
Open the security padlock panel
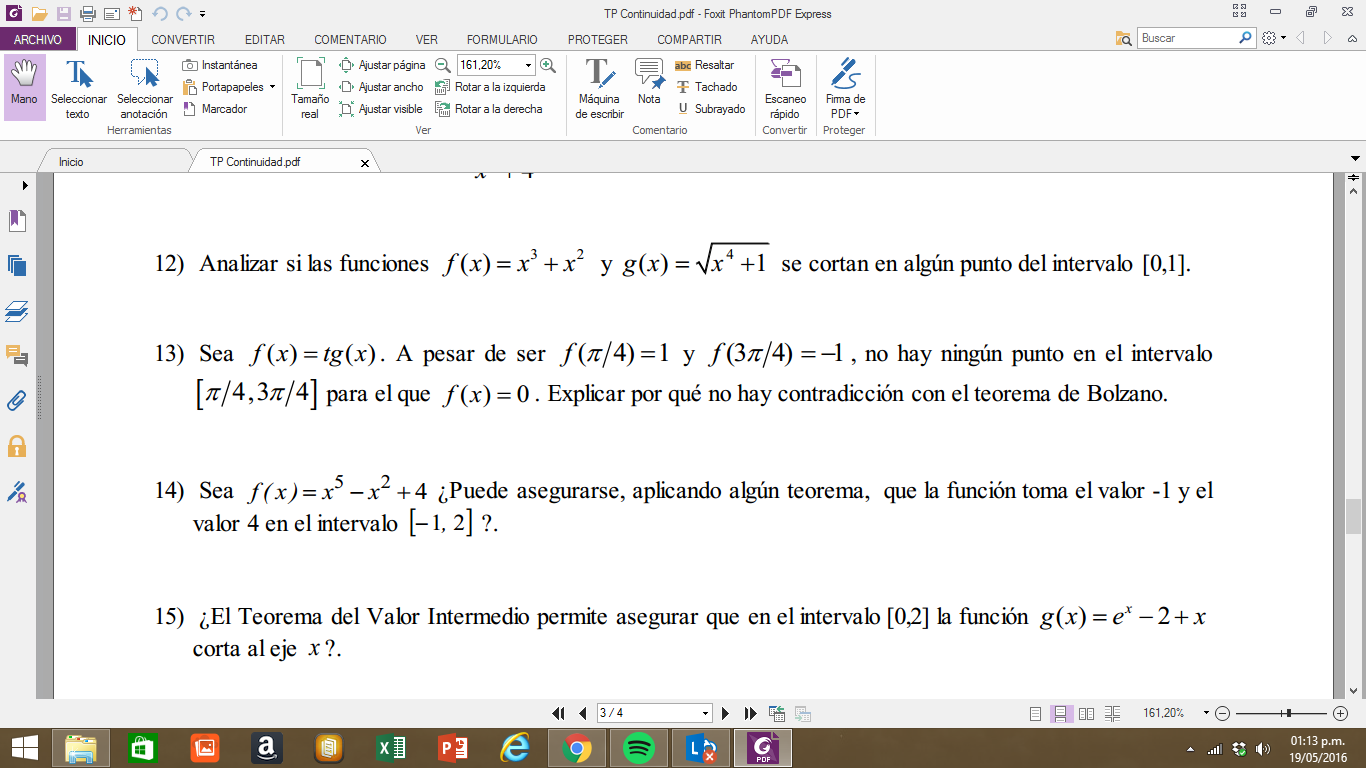point(16,446)
